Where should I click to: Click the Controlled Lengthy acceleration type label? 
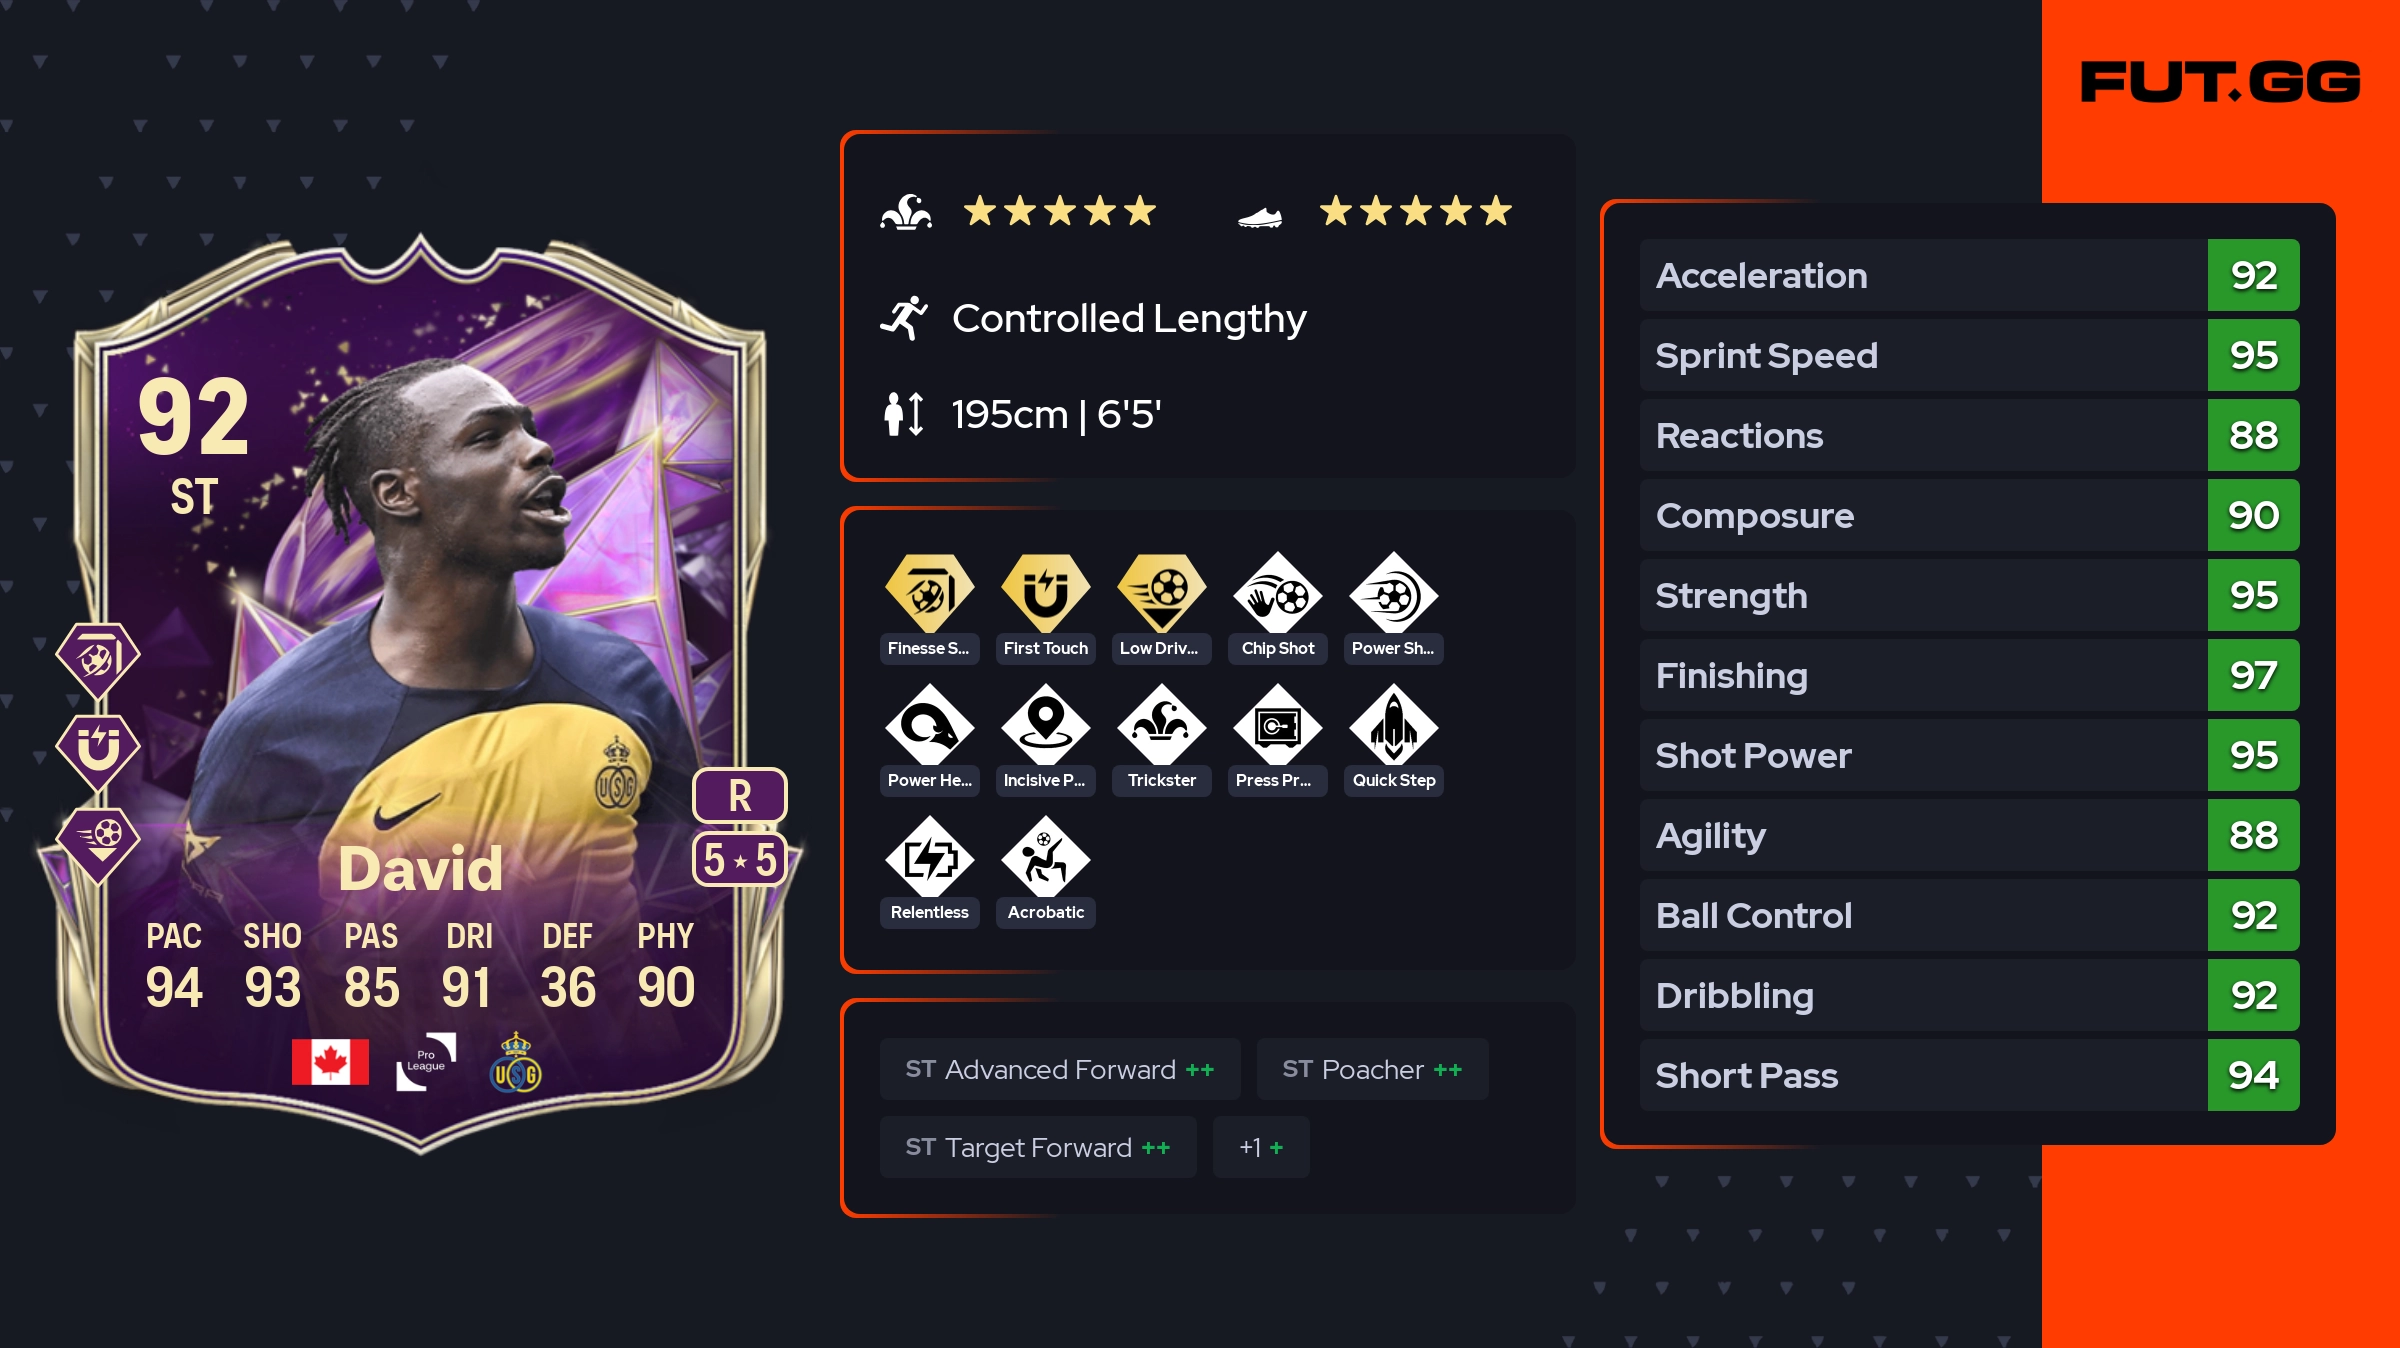pyautogui.click(x=1129, y=319)
